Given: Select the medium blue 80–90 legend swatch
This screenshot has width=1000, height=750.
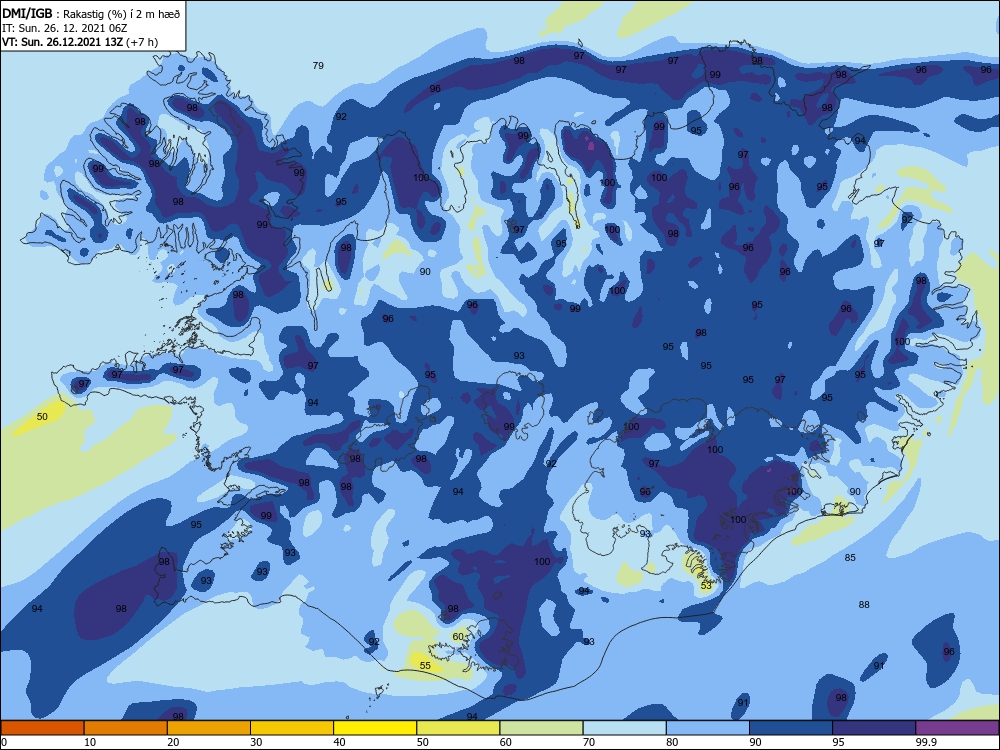Looking at the screenshot, I should (x=708, y=728).
